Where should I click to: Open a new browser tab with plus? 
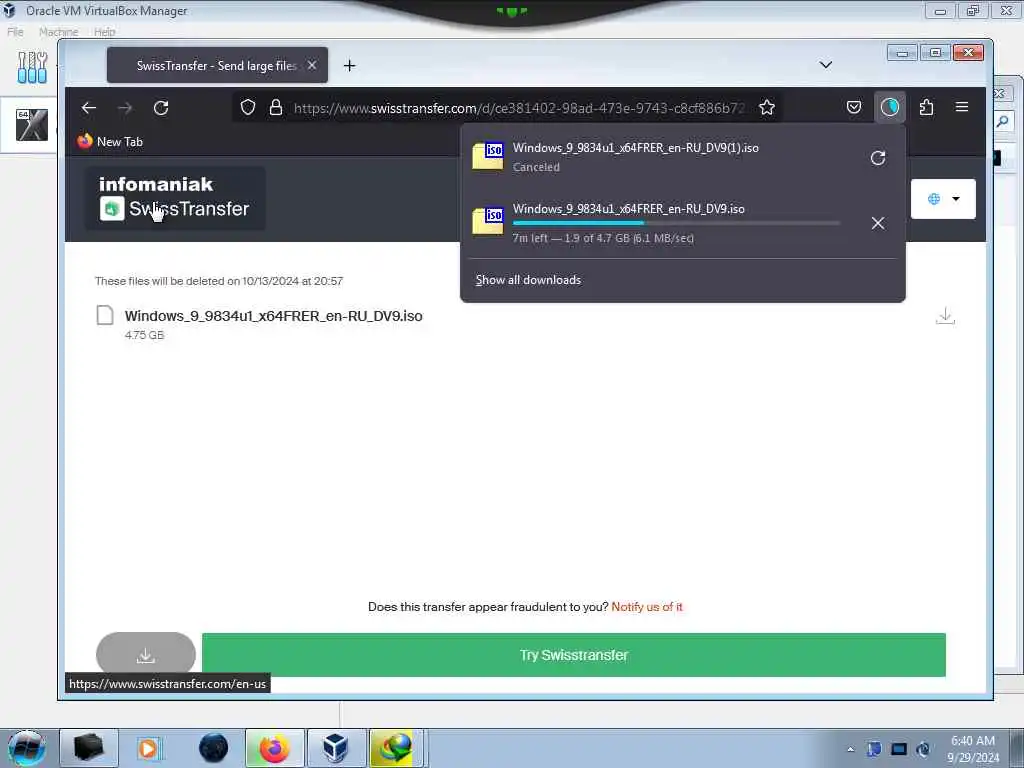coord(349,65)
